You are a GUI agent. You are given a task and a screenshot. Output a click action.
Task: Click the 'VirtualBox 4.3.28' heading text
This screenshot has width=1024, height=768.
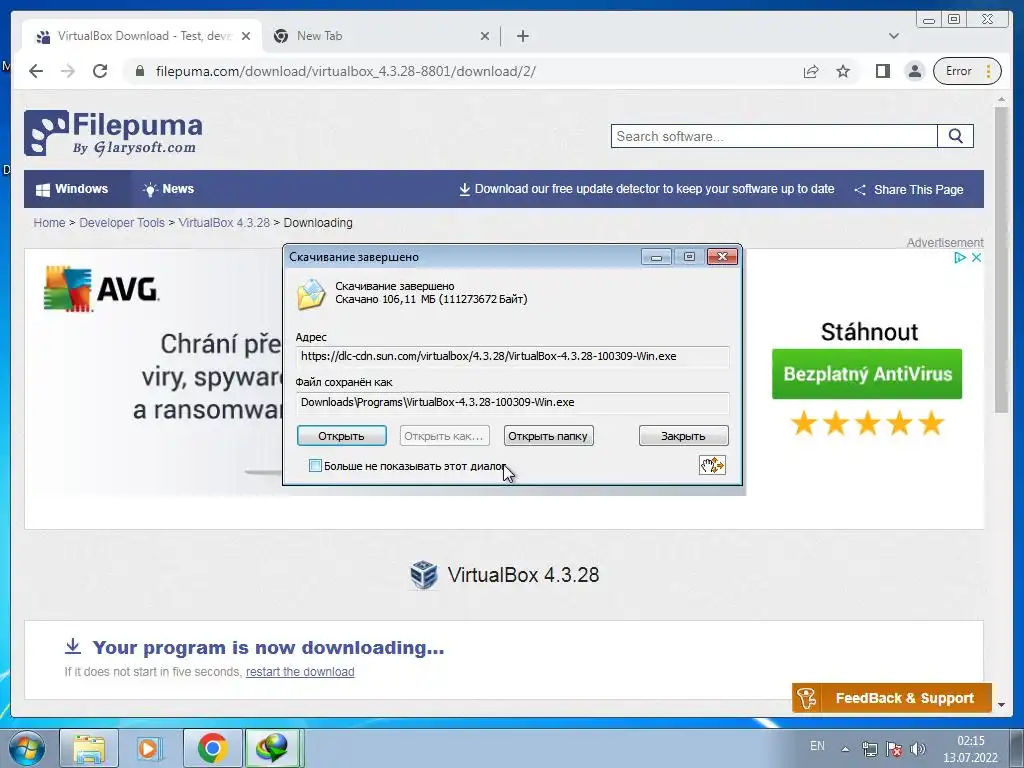pos(523,575)
